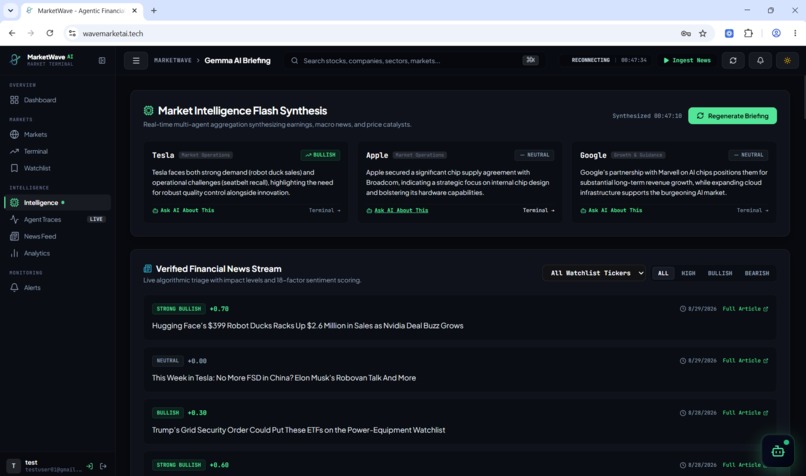Ask AI About This on Tesla card
Screen dimensions: 806x476
(184, 210)
